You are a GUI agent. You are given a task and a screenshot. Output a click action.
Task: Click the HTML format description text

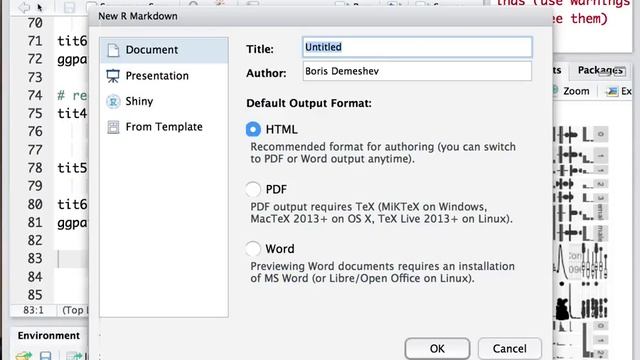tap(383, 153)
